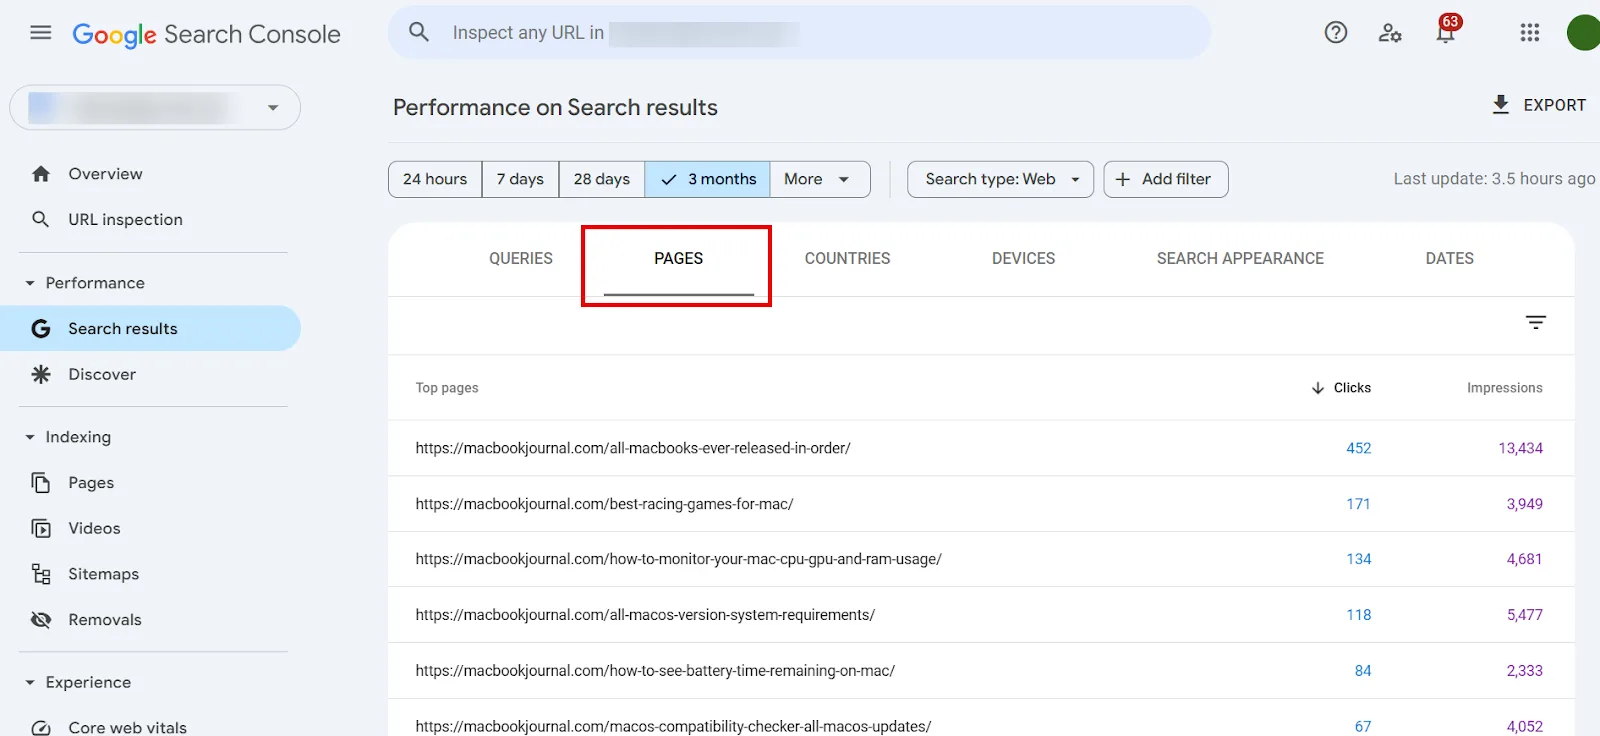This screenshot has width=1600, height=736.
Task: Click the Pages document icon under Indexing
Action: coord(41,483)
